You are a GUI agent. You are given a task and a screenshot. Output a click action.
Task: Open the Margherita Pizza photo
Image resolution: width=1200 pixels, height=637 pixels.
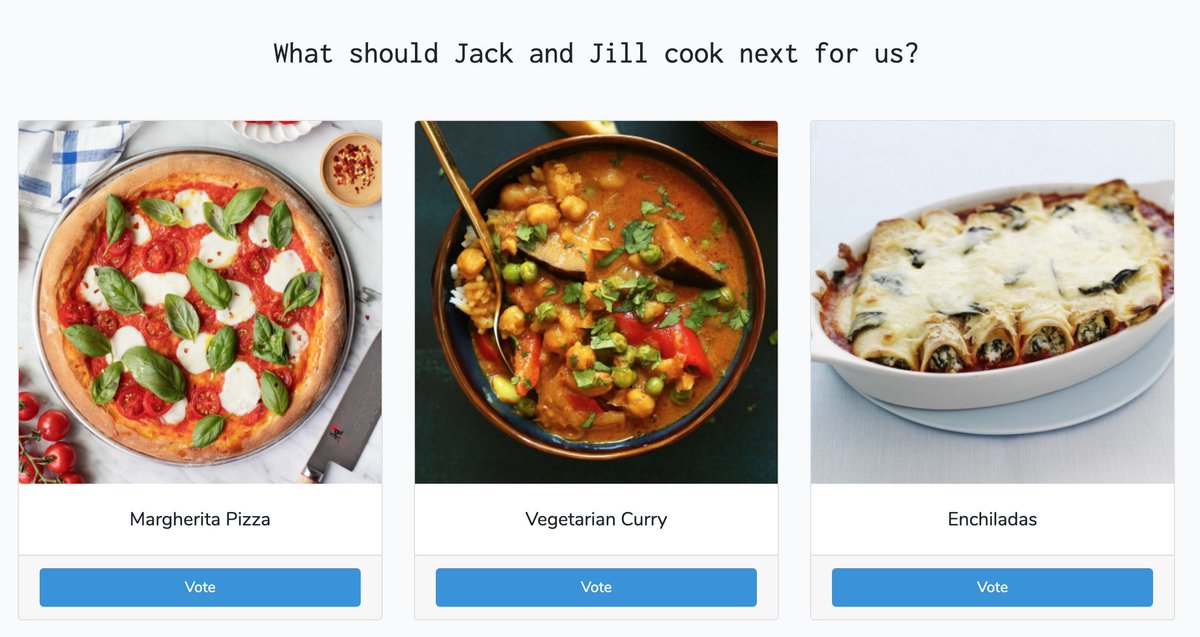coord(200,302)
